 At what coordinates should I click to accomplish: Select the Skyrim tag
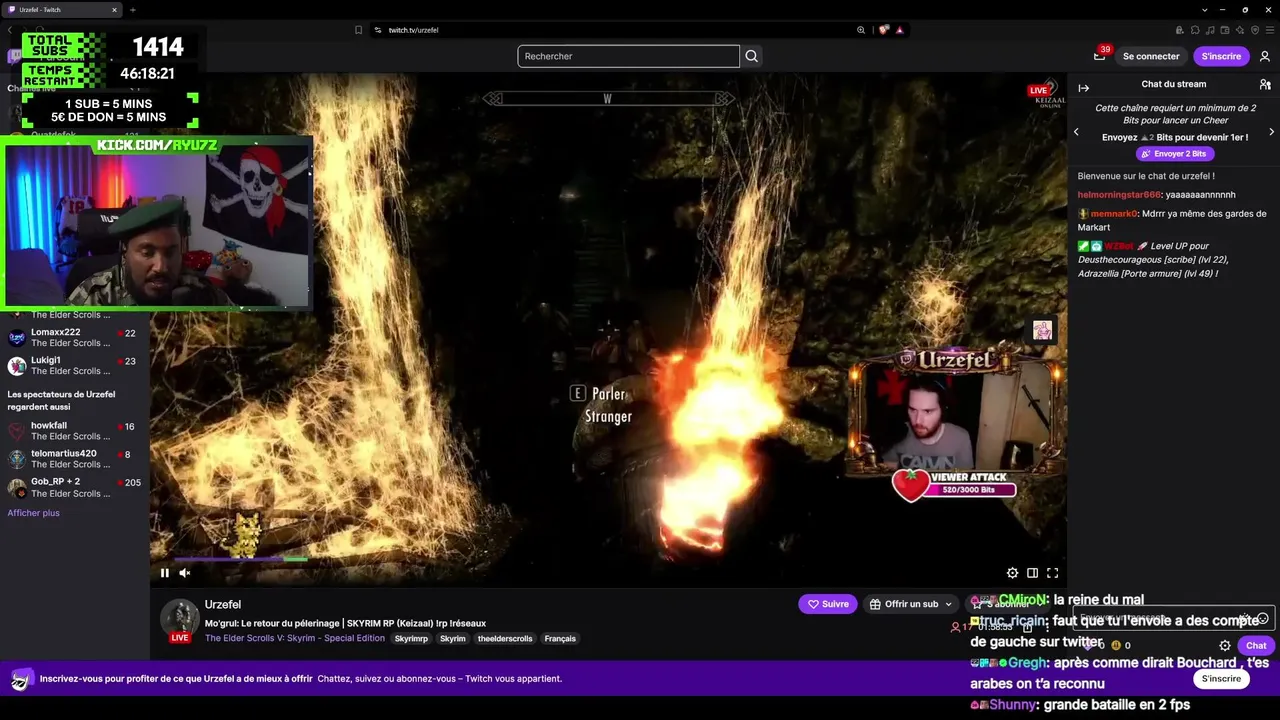click(x=453, y=638)
